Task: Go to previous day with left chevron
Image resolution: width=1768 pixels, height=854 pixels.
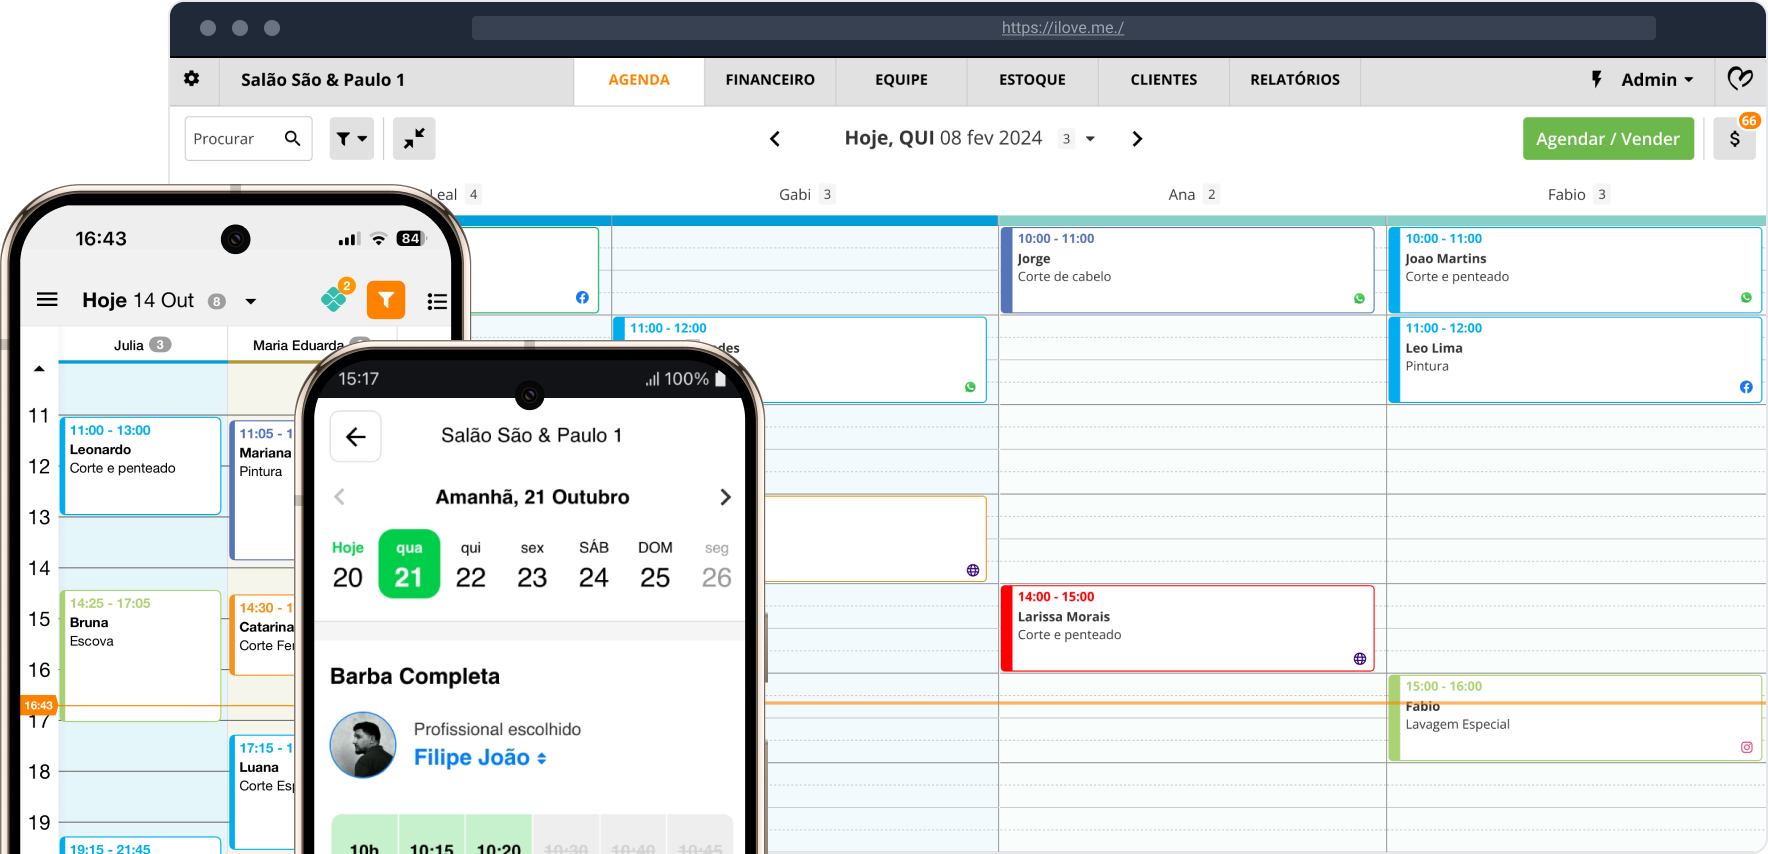Action: pos(775,139)
